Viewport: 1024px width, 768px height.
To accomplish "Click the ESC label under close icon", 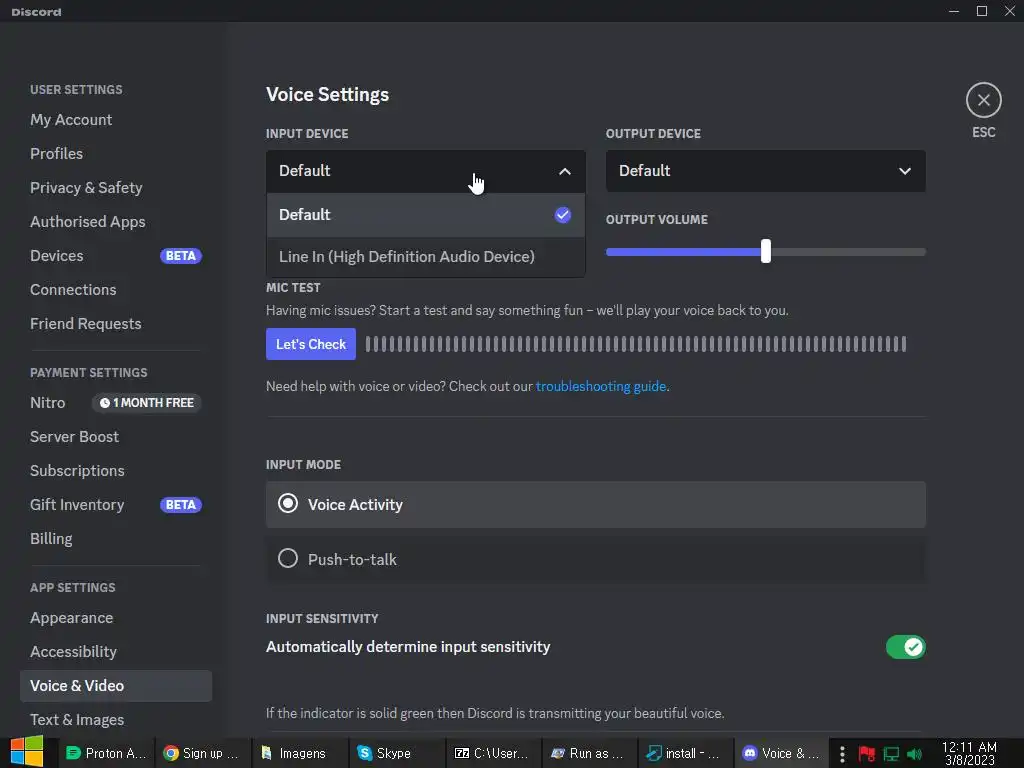I will tap(984, 133).
